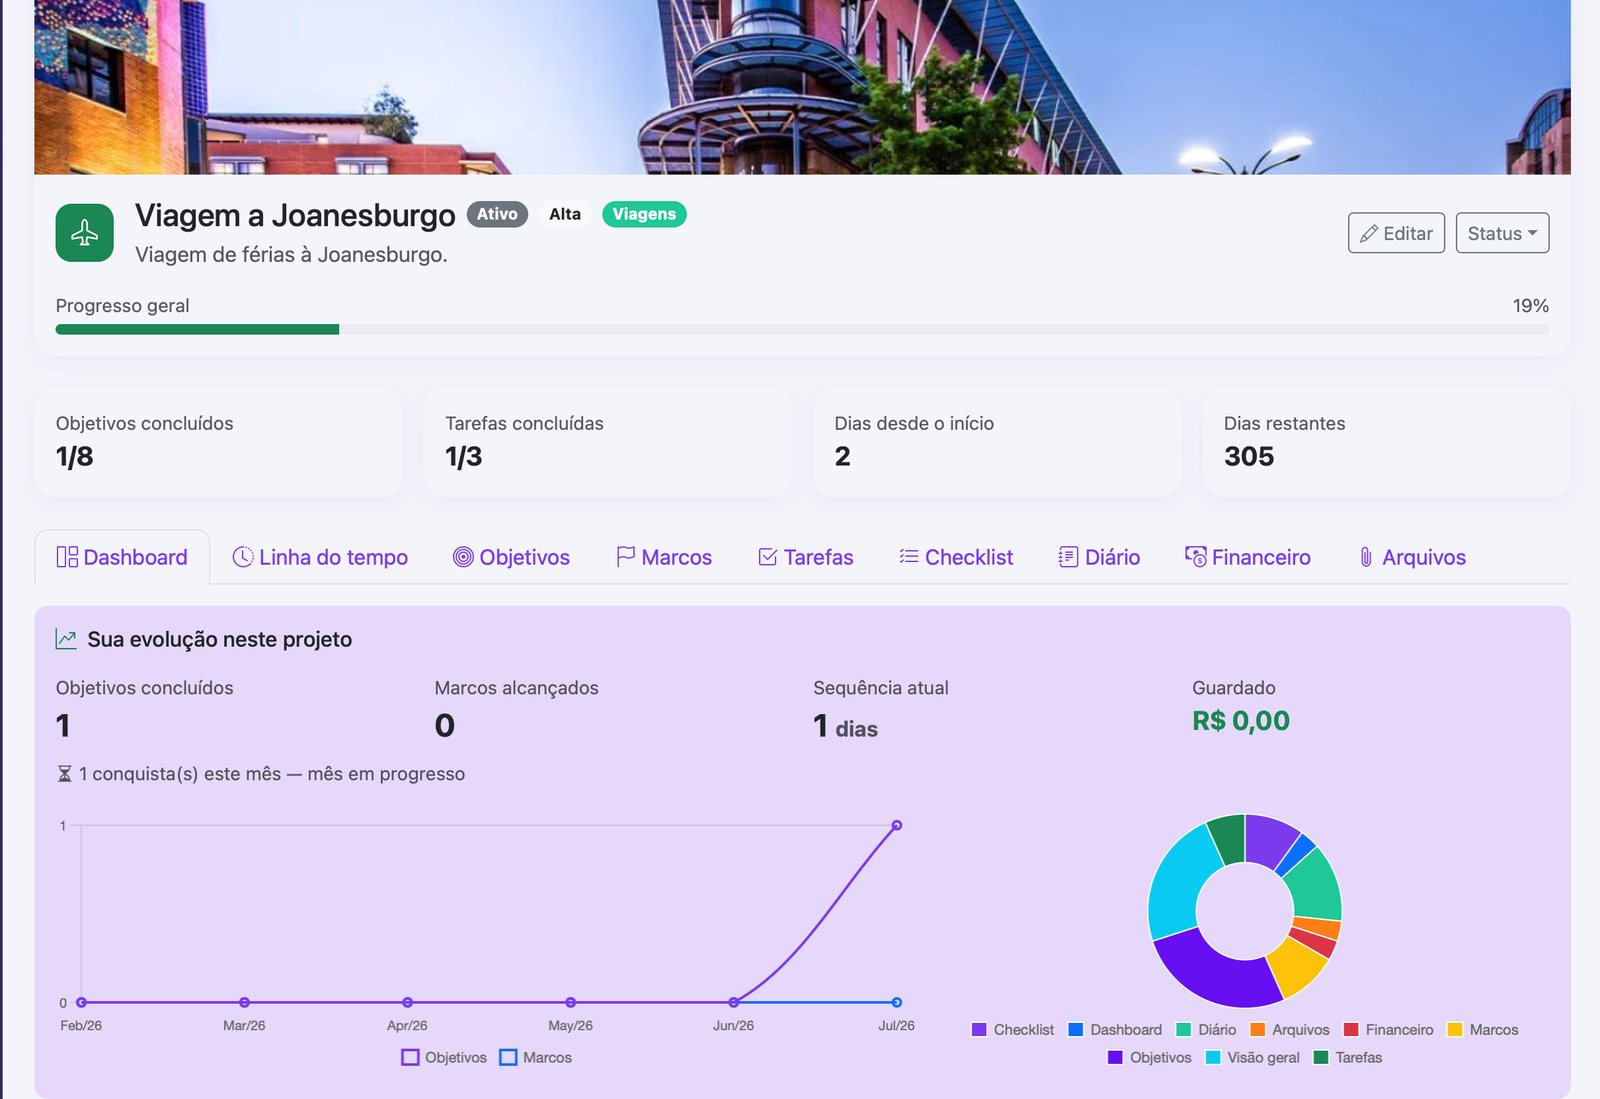The width and height of the screenshot is (1600, 1099).
Task: Click the pencil icon on Editar
Action: click(1369, 233)
